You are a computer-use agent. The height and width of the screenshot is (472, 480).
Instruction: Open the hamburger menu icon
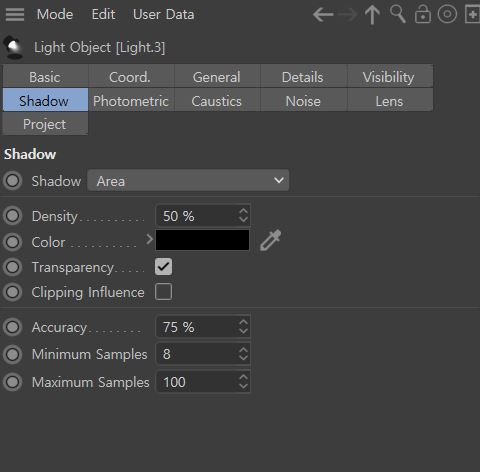pyautogui.click(x=15, y=14)
